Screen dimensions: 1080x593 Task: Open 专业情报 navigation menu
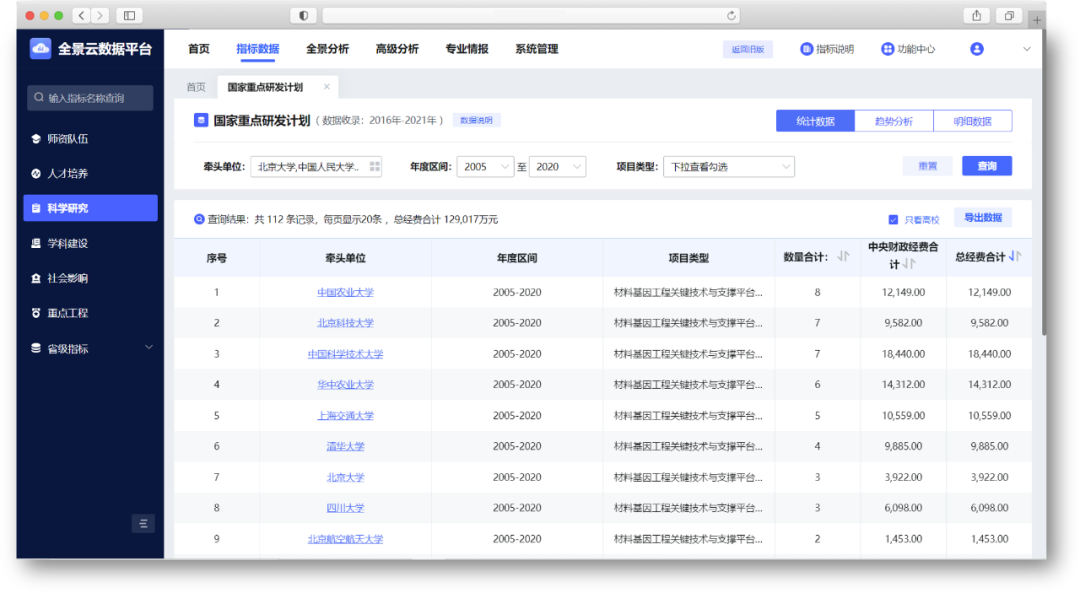pos(467,49)
